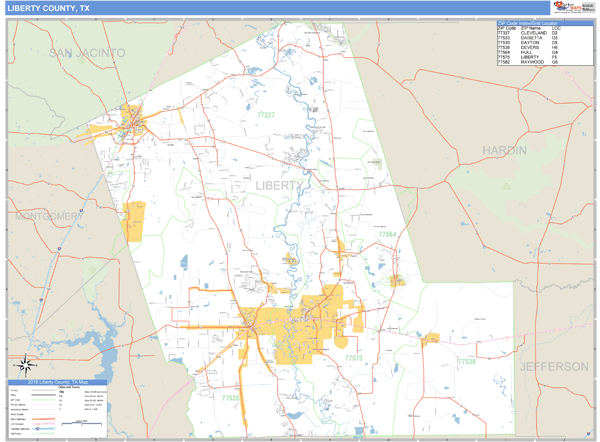600x442 pixels.
Task: Click the ZIP Name column header
Action: tap(531, 28)
